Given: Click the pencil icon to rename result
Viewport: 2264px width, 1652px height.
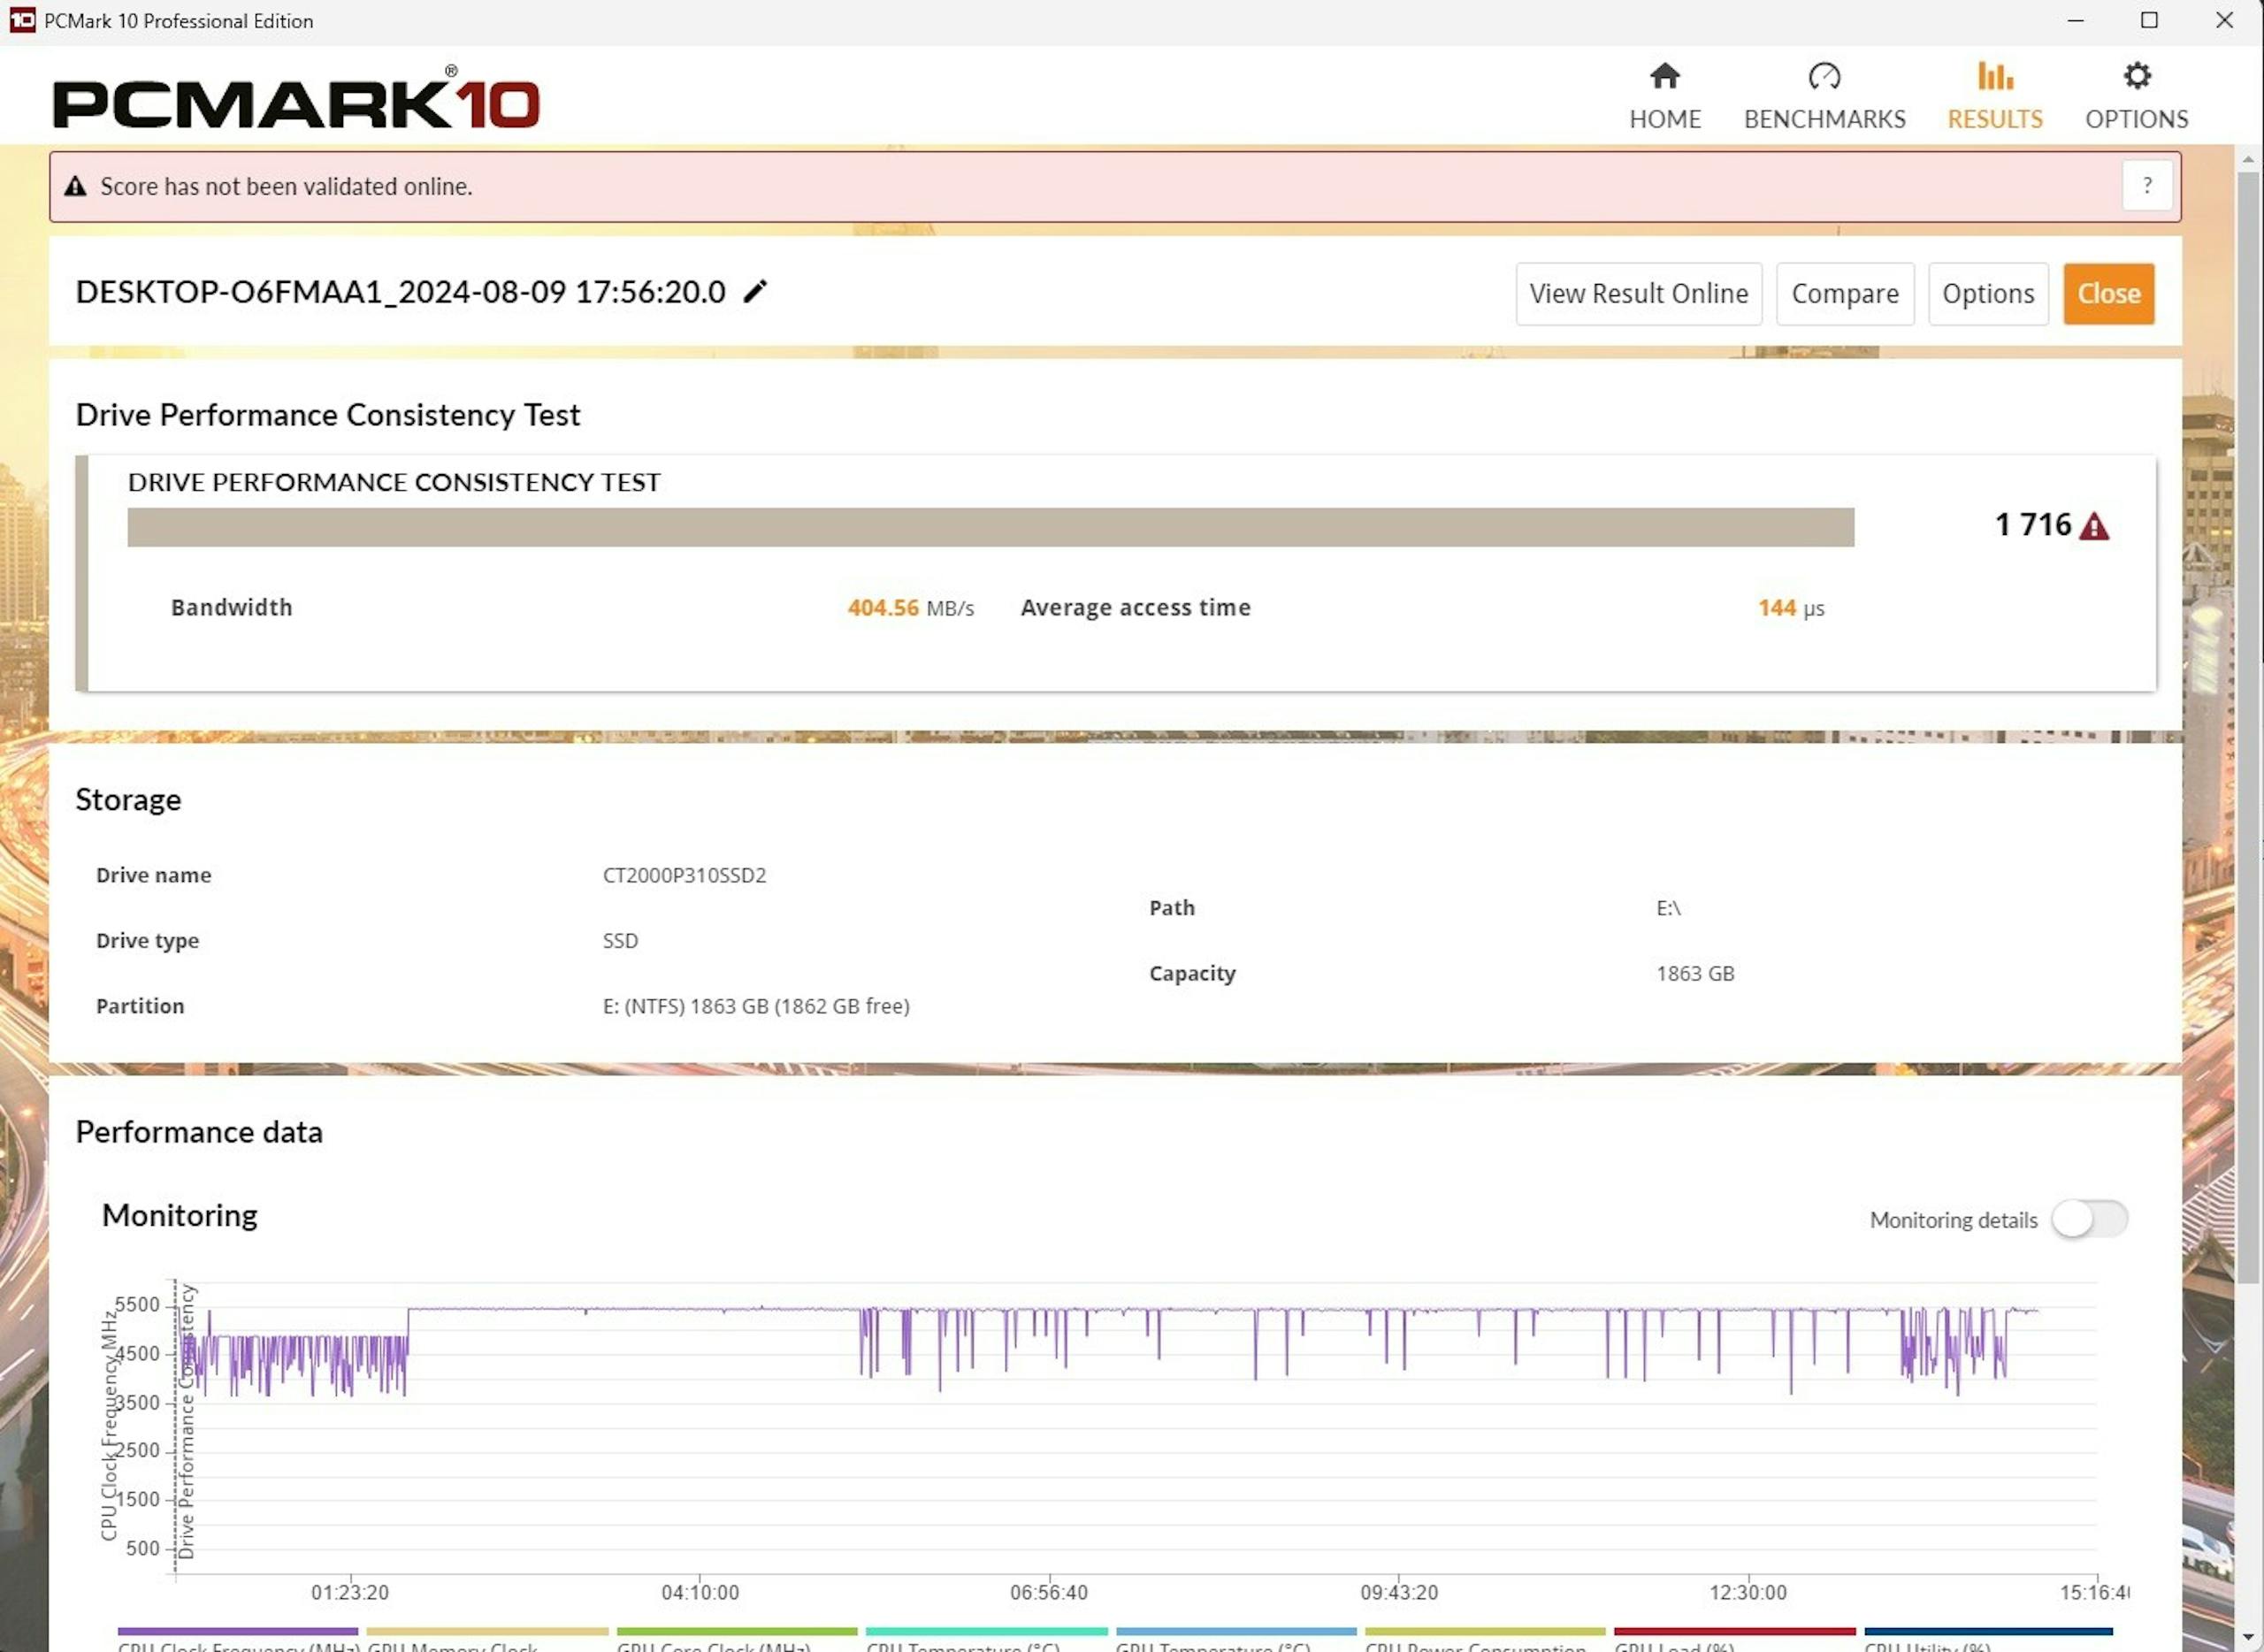Looking at the screenshot, I should pos(755,291).
